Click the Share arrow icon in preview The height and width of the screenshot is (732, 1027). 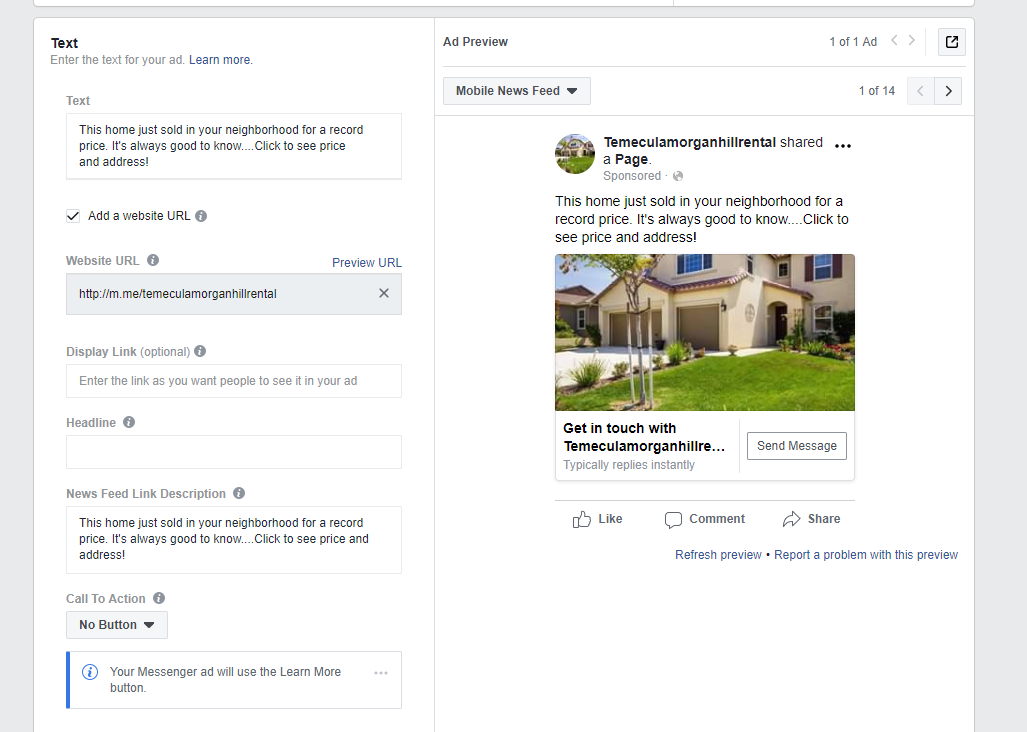coord(791,519)
